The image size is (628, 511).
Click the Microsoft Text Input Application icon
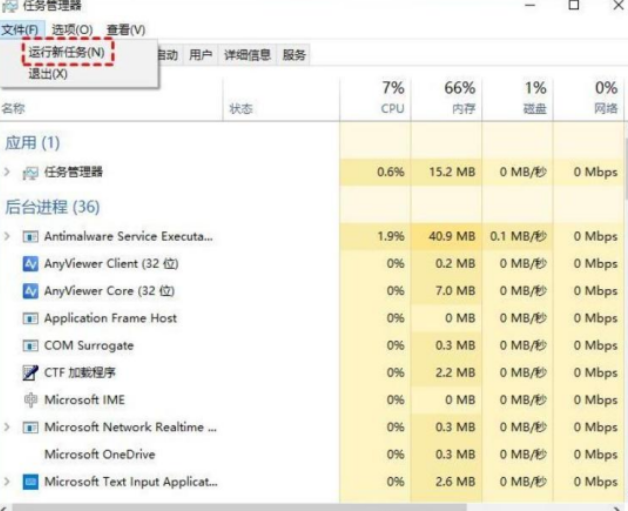click(30, 482)
